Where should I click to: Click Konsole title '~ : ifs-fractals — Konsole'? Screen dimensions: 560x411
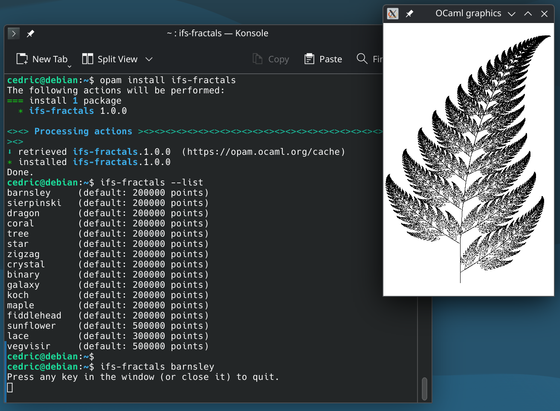tap(218, 34)
